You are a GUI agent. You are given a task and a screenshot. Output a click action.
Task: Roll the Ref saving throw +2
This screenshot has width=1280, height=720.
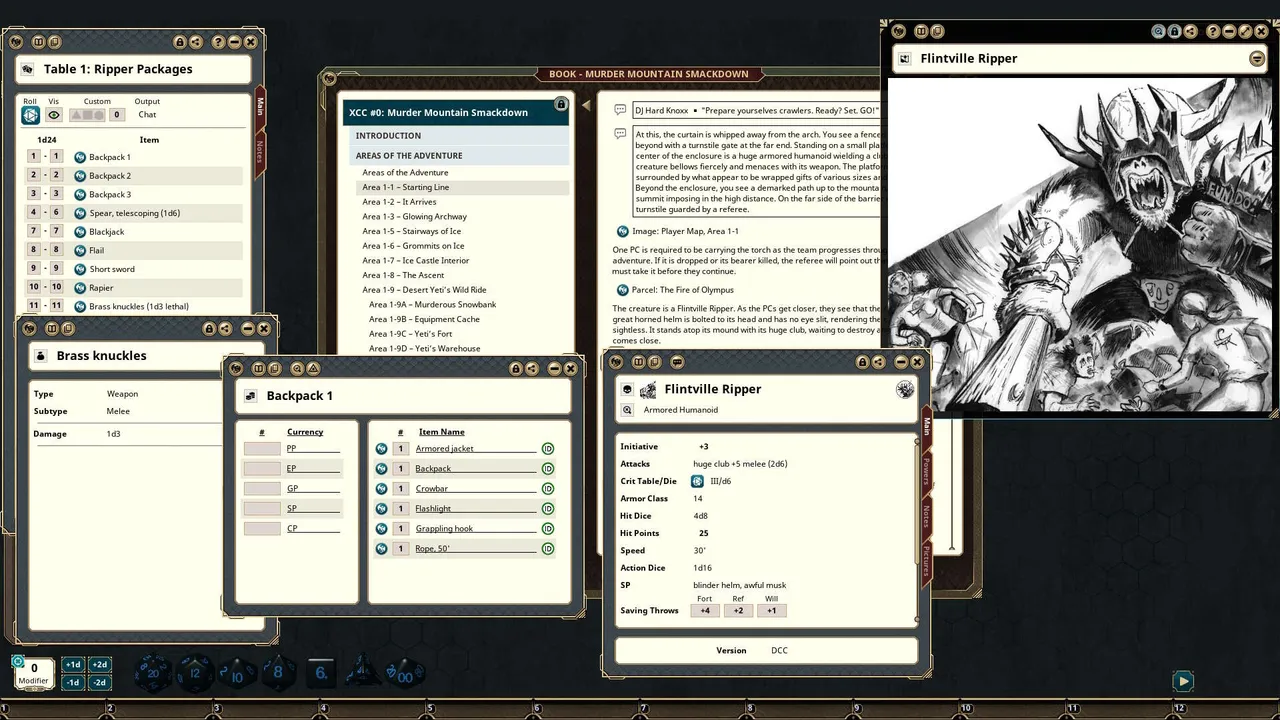point(738,610)
